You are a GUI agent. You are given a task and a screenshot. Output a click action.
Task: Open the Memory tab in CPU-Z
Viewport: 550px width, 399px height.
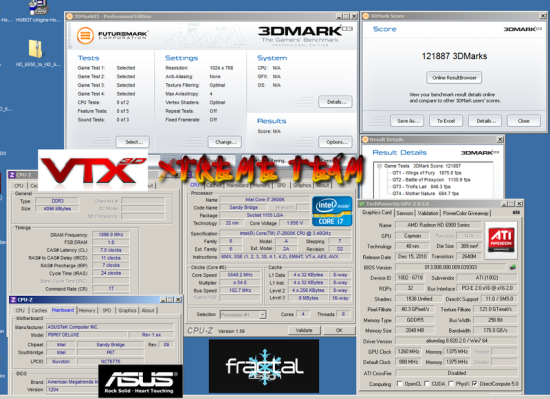87,310
